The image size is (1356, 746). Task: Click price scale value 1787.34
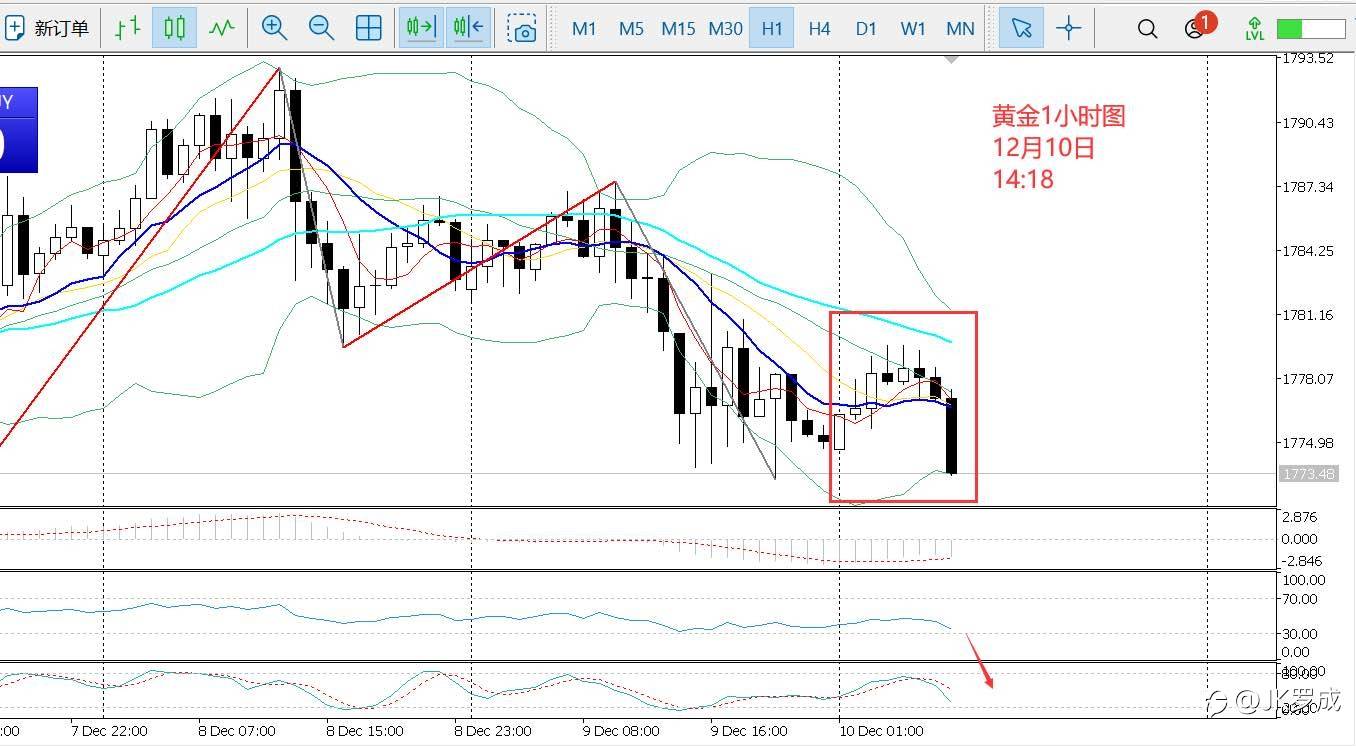pyautogui.click(x=1309, y=187)
